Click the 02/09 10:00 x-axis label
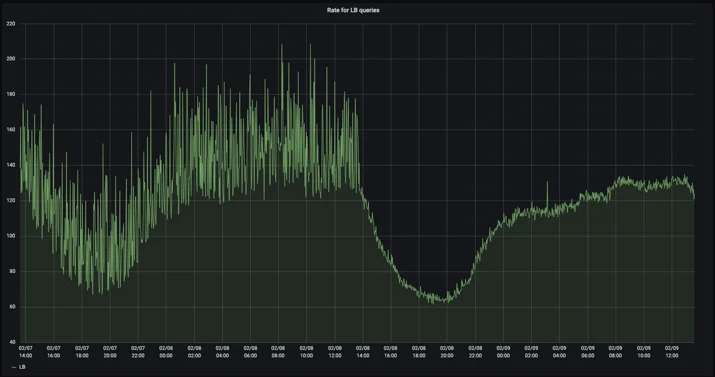The height and width of the screenshot is (377, 715). click(644, 352)
